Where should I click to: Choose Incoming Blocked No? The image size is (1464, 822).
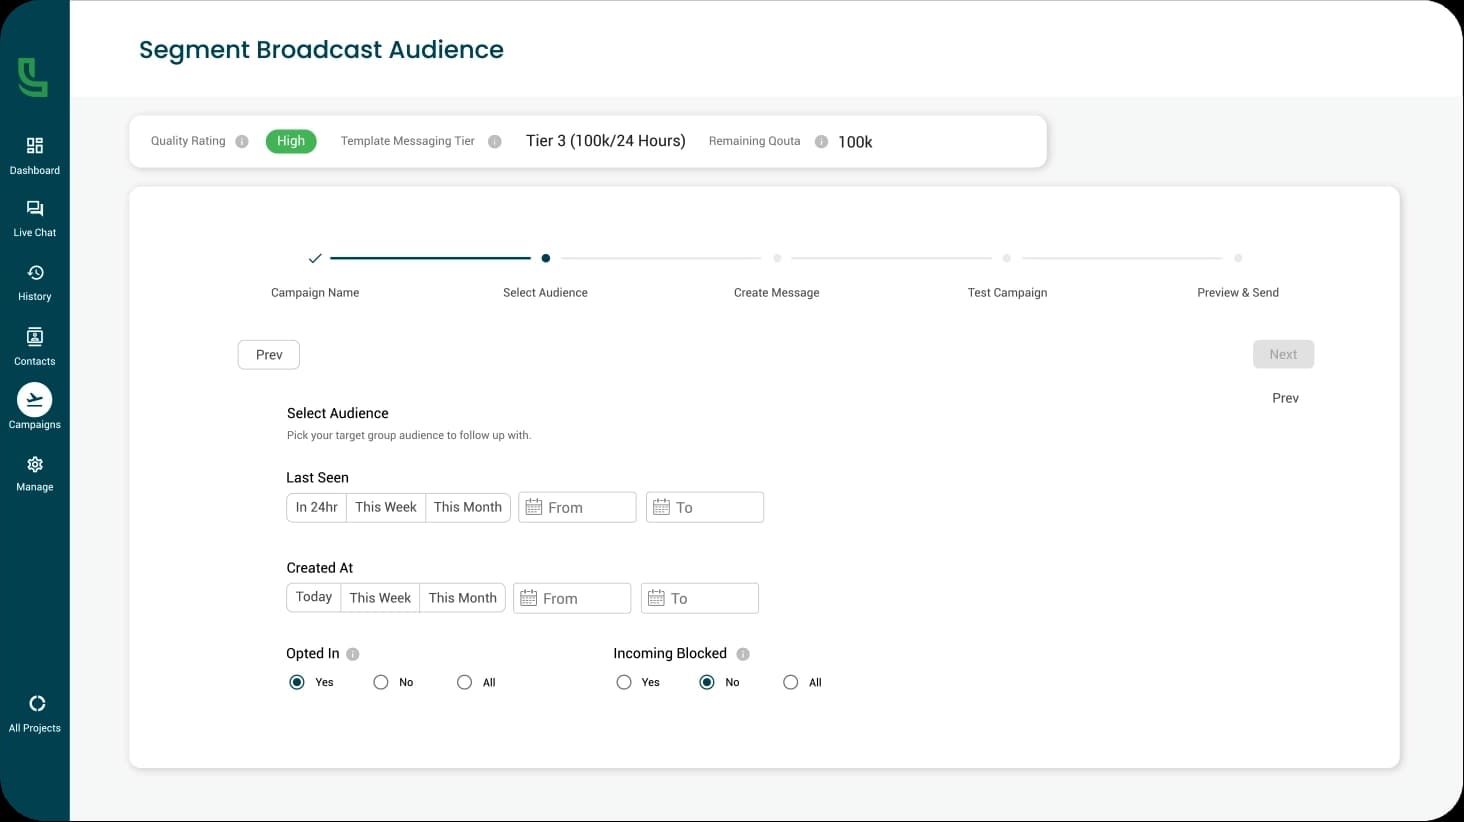pyautogui.click(x=707, y=682)
